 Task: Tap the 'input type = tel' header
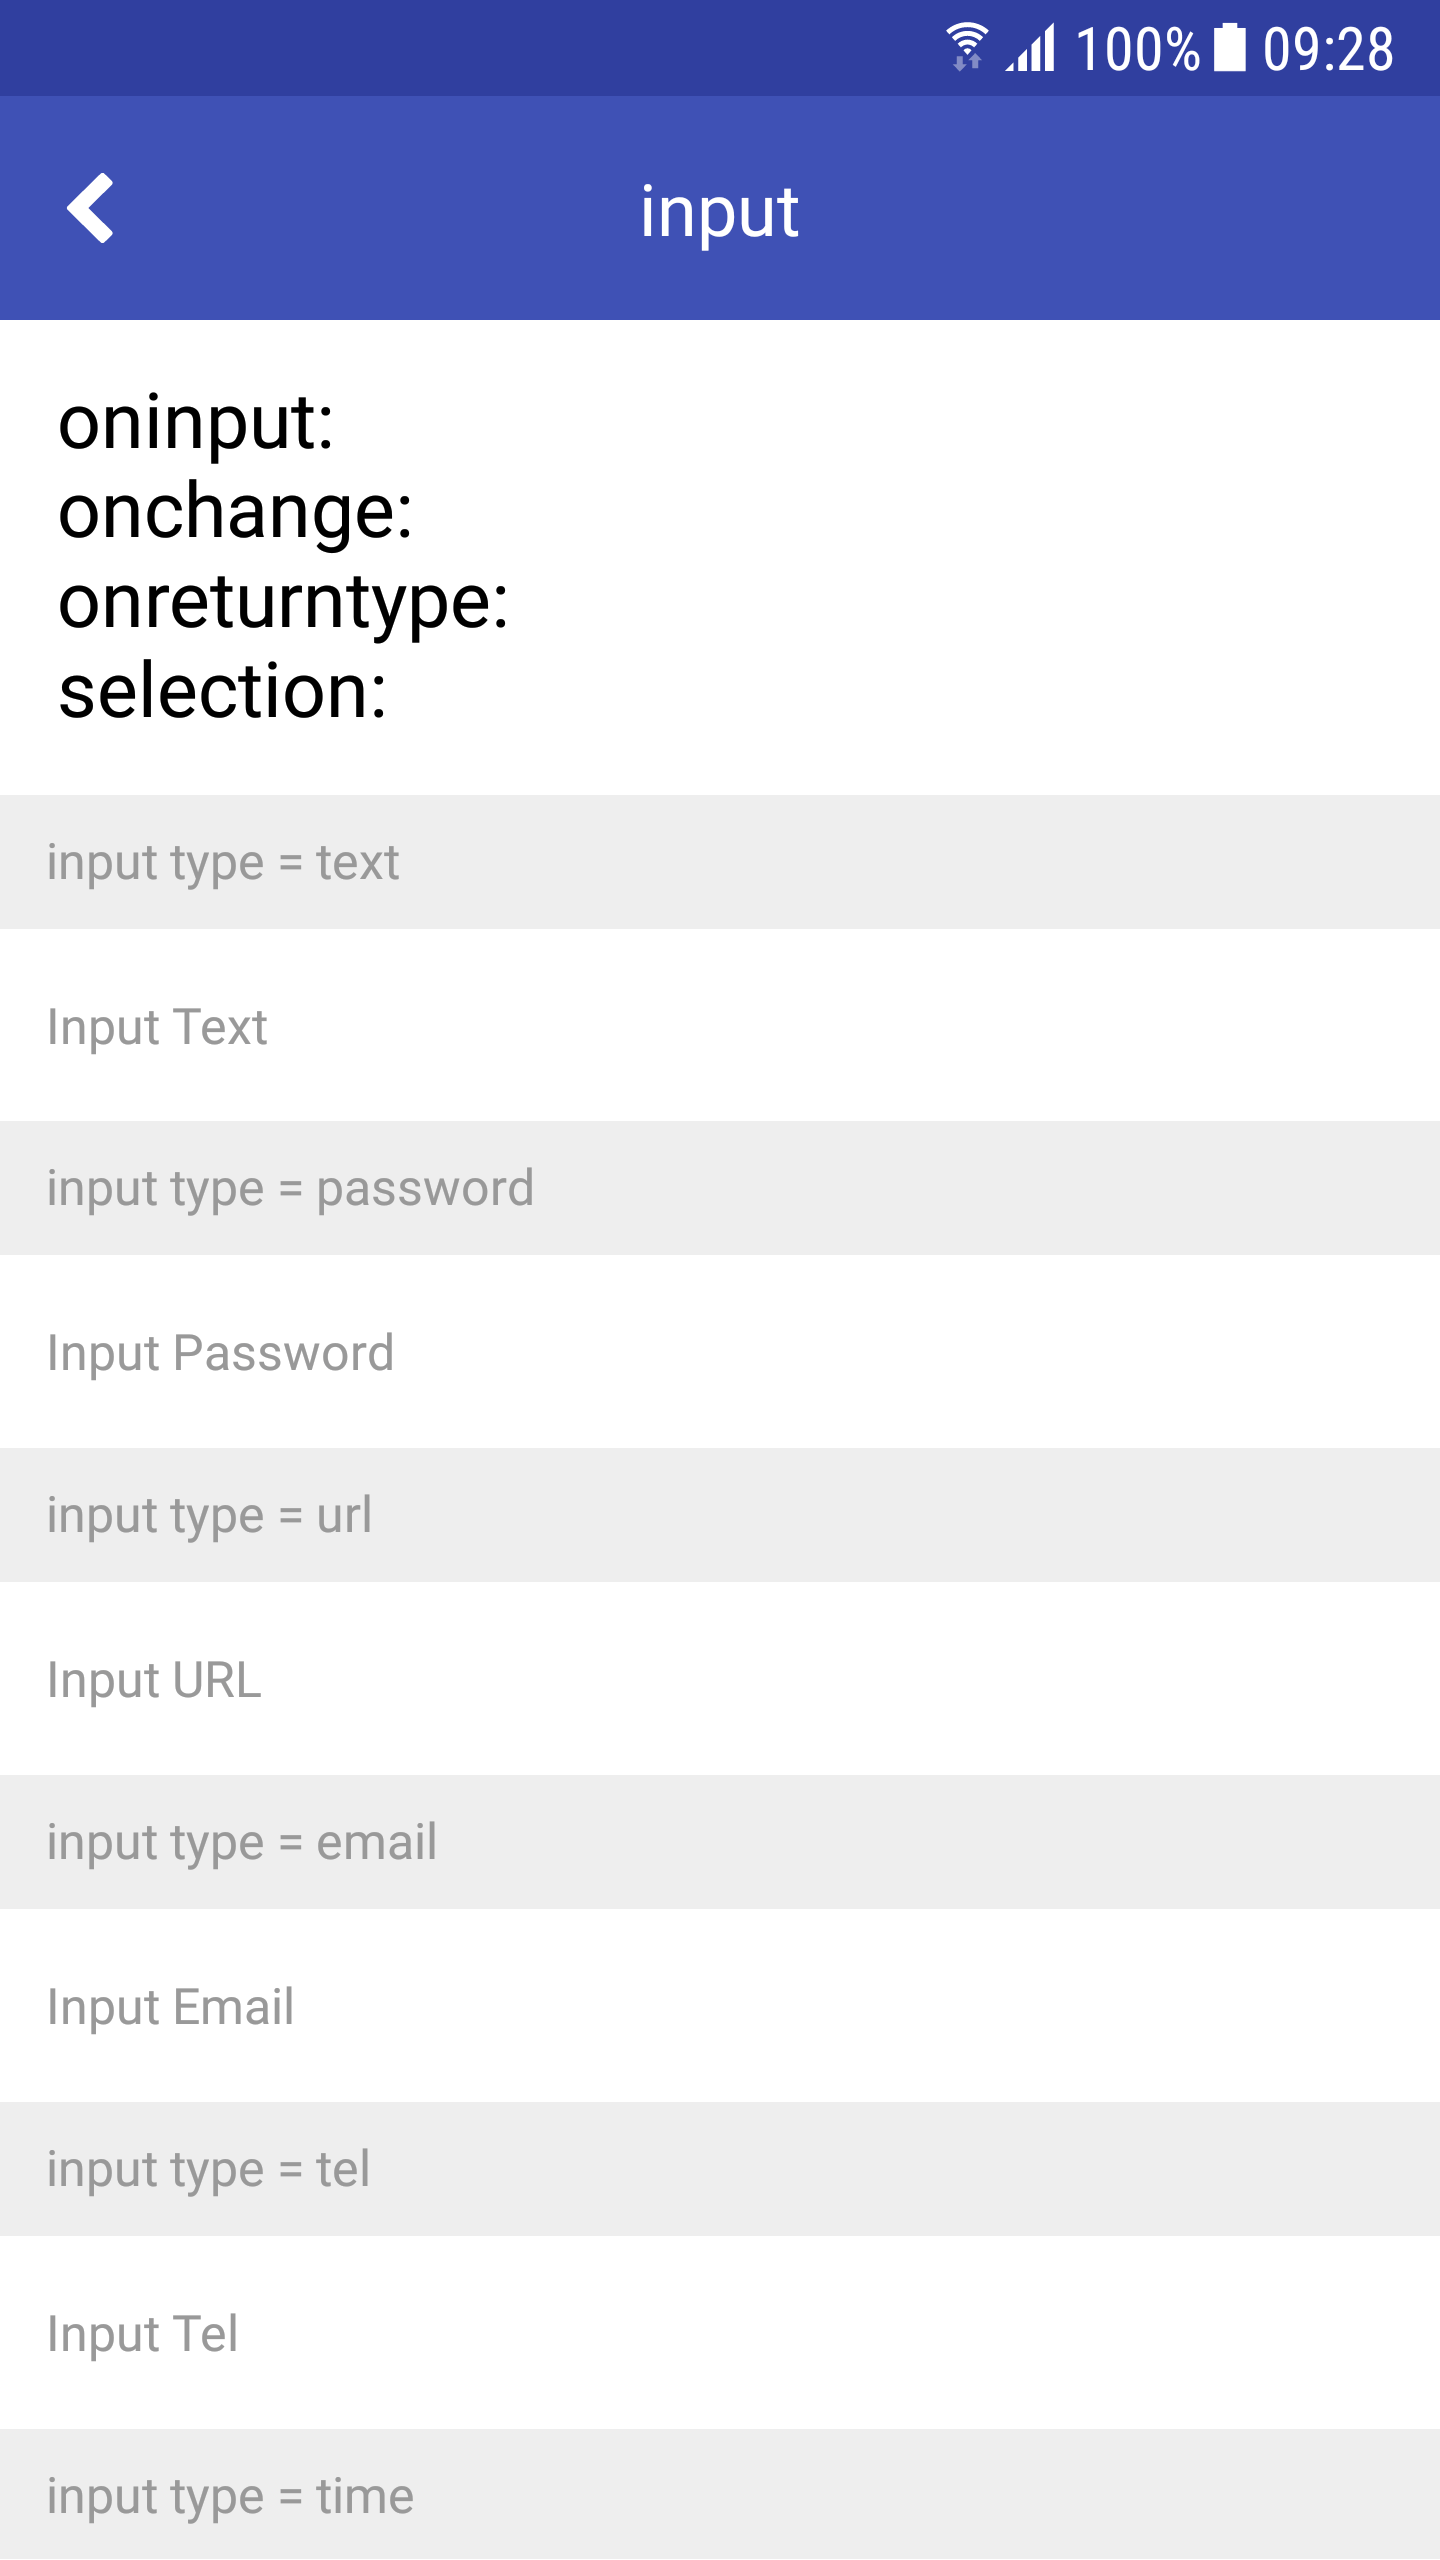tap(208, 2169)
